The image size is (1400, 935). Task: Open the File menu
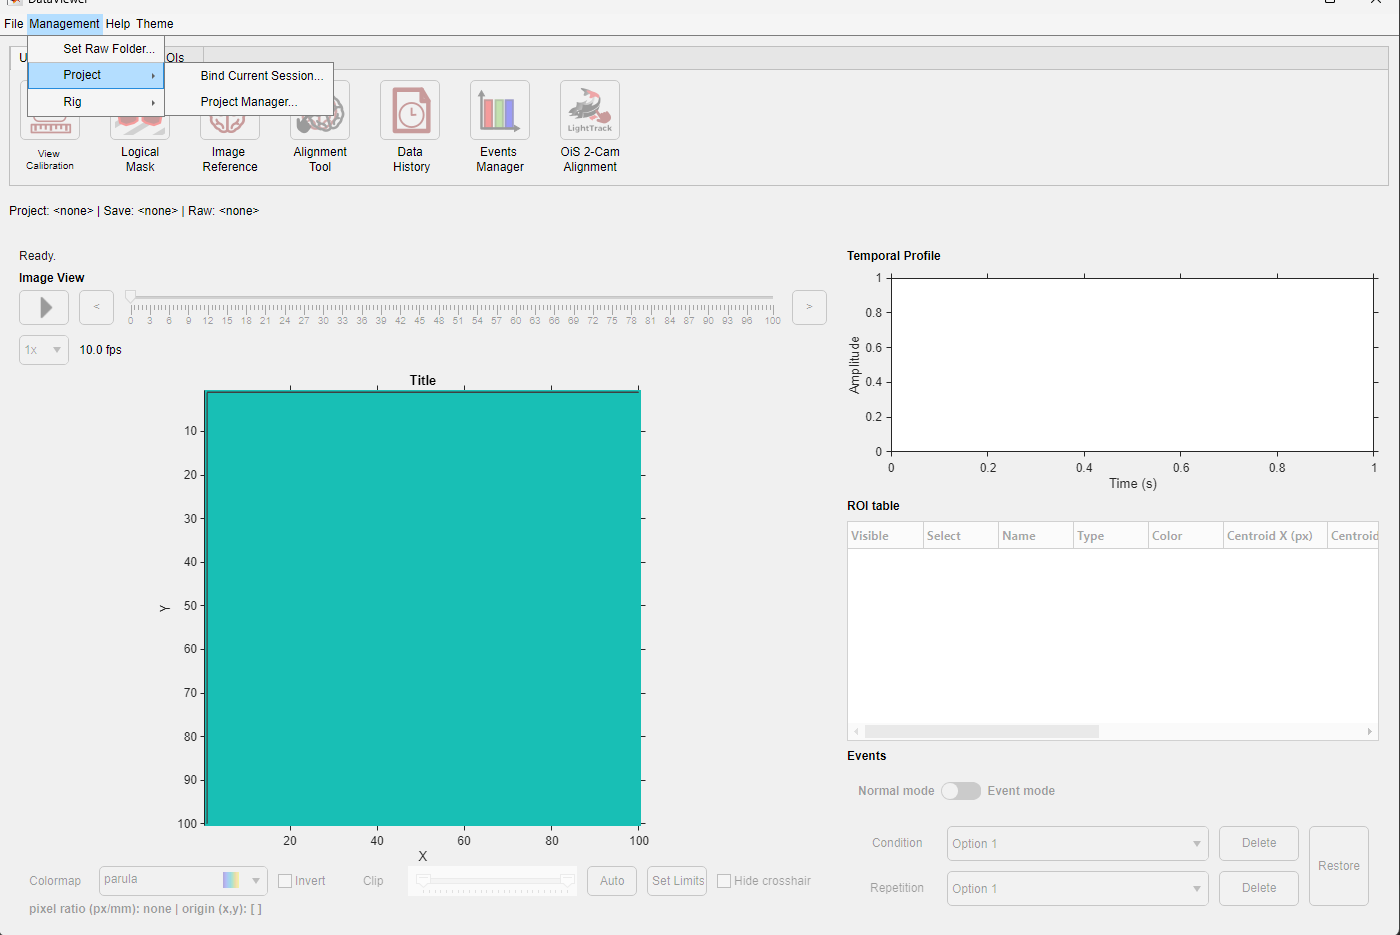tap(14, 23)
